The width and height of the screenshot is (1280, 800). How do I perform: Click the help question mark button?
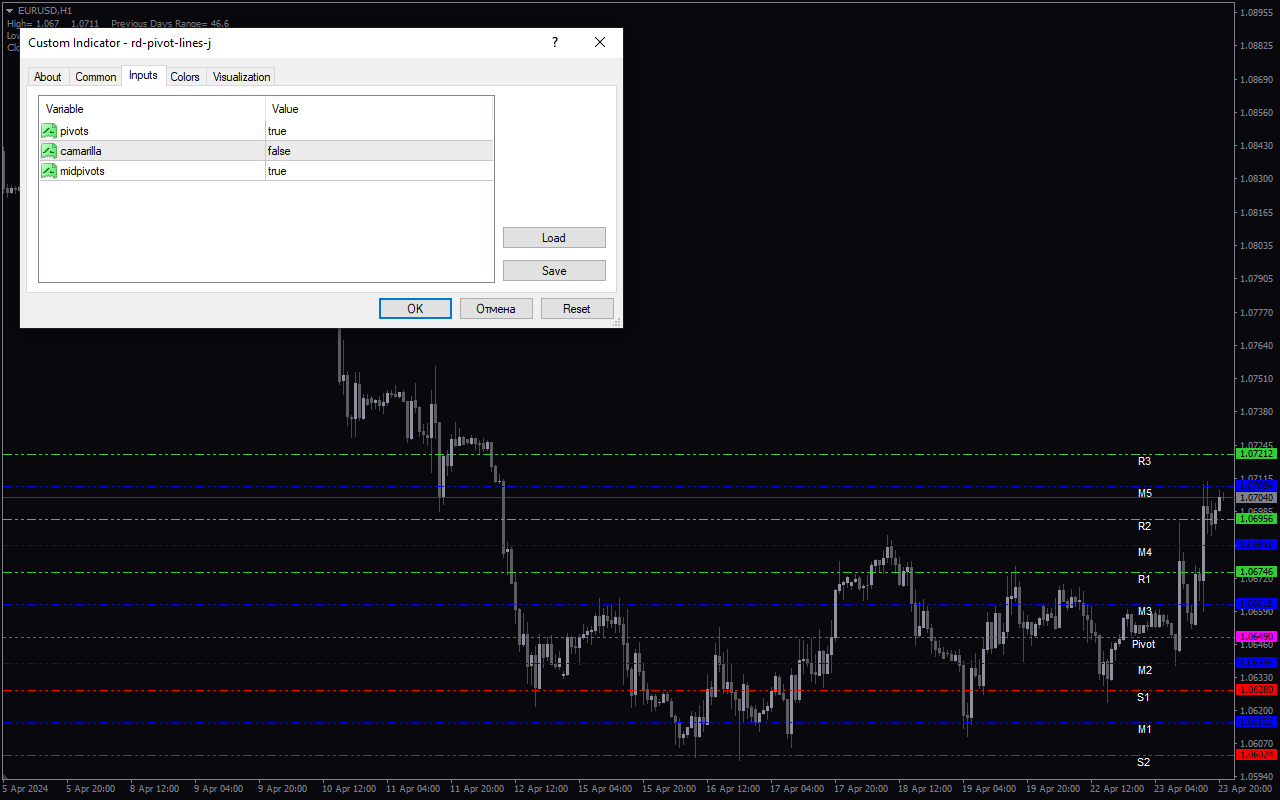tap(555, 42)
